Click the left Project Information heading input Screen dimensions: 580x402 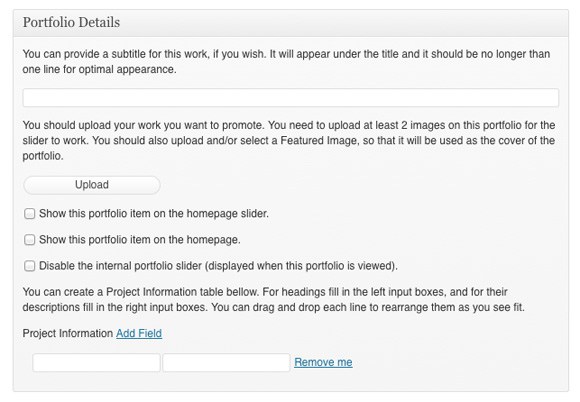[x=97, y=362]
